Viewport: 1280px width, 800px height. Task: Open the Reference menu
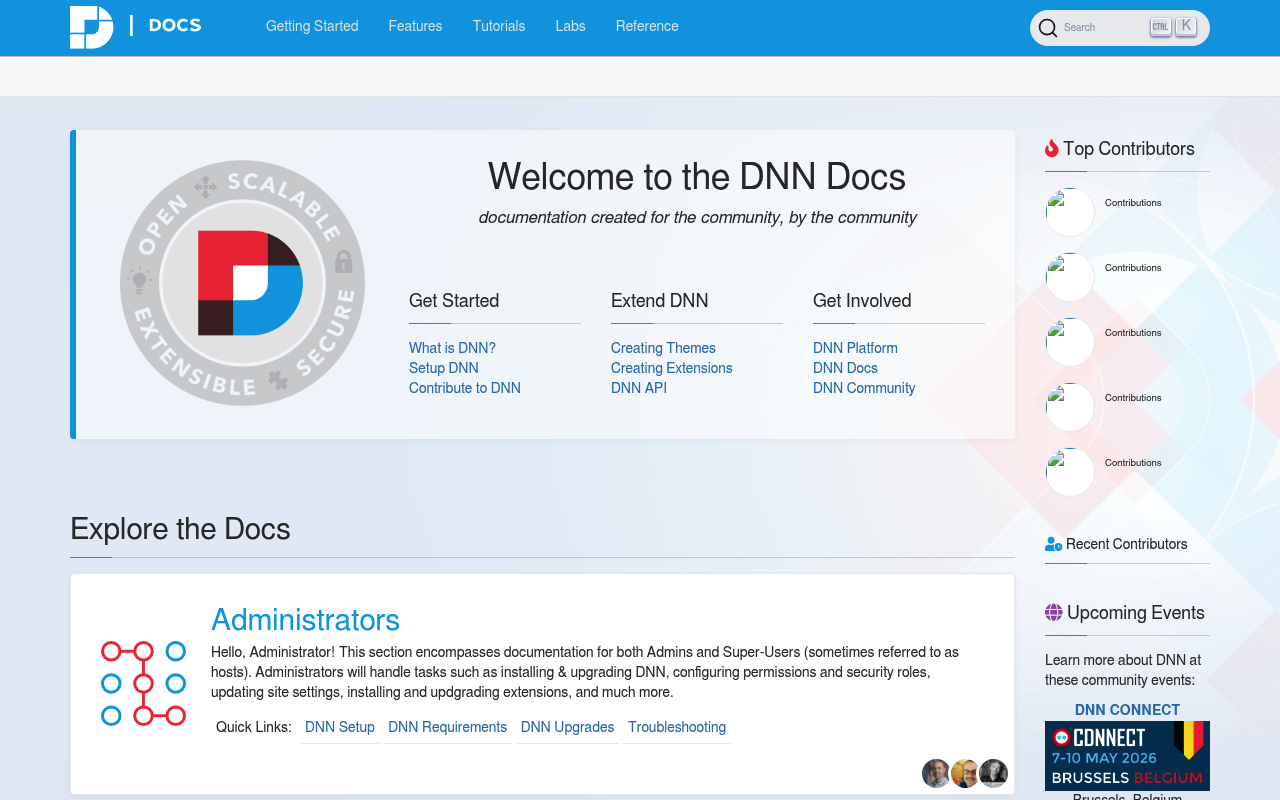[x=647, y=26]
